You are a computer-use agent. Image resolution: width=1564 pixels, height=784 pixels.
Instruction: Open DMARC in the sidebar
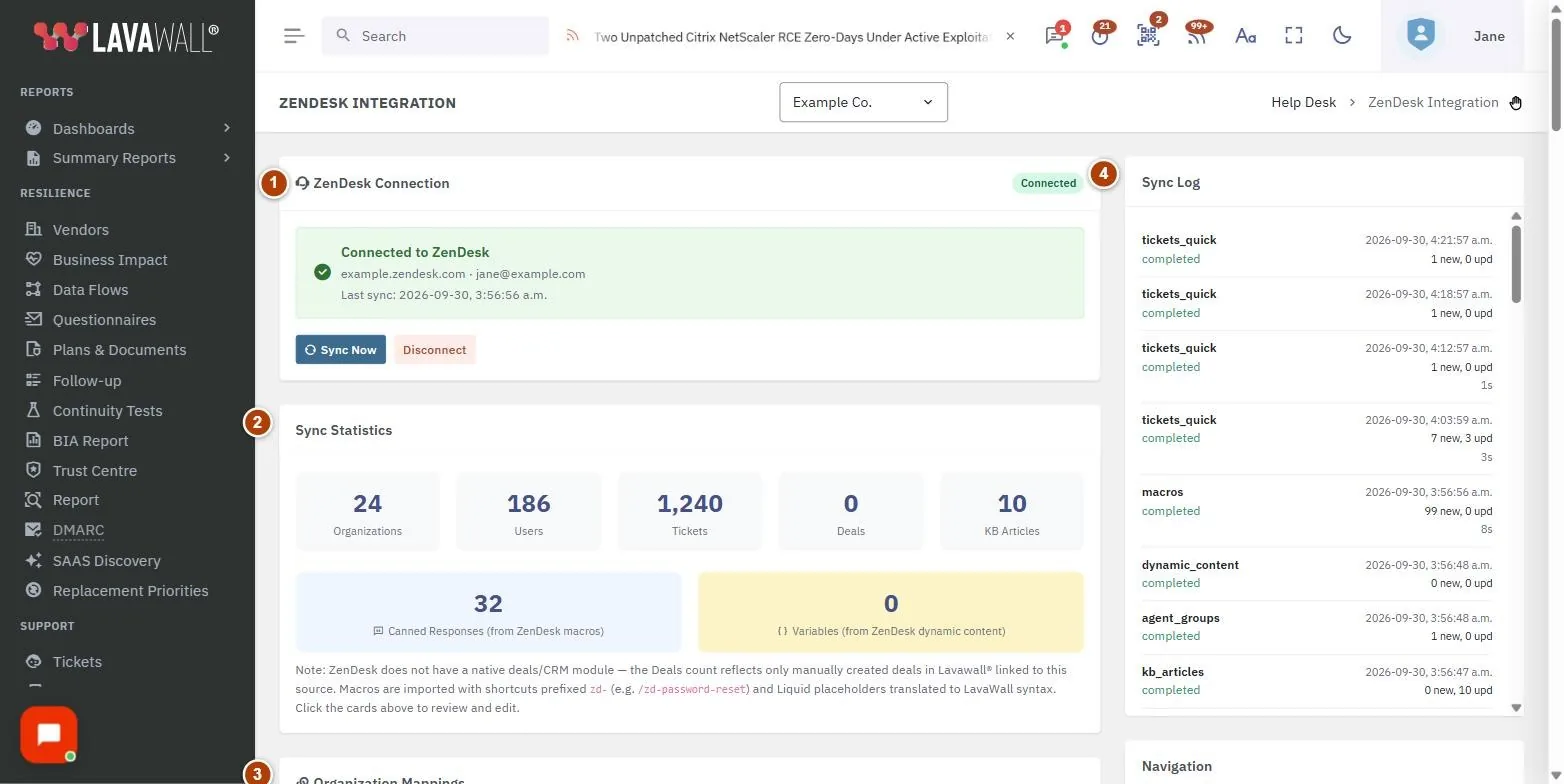(78, 530)
